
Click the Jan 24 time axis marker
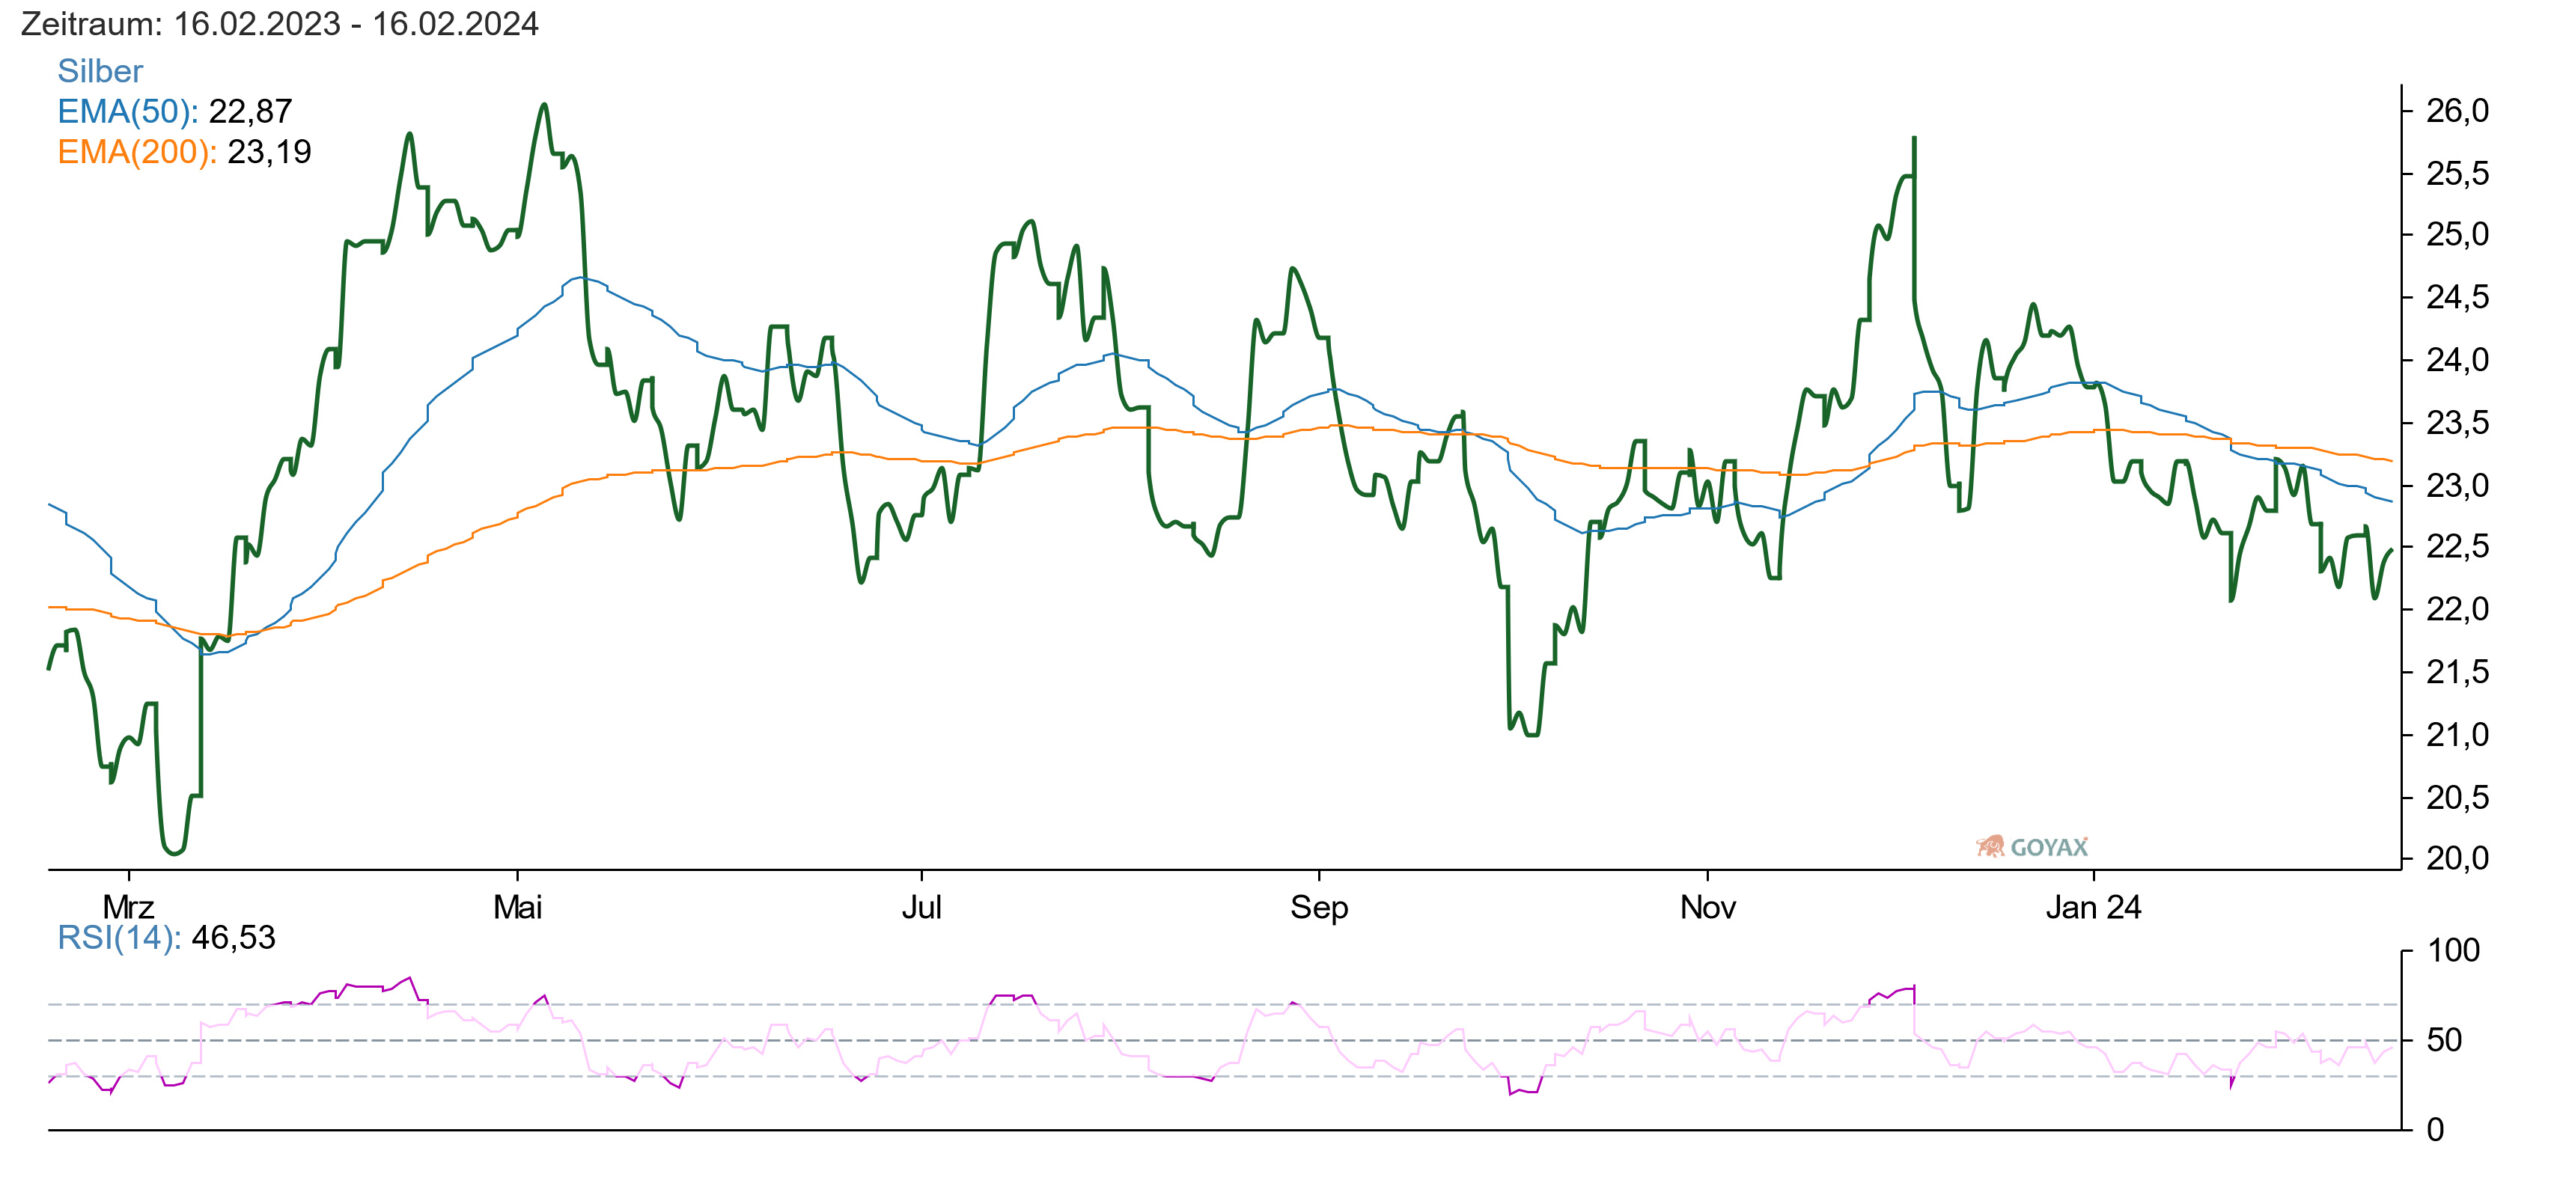(2093, 907)
